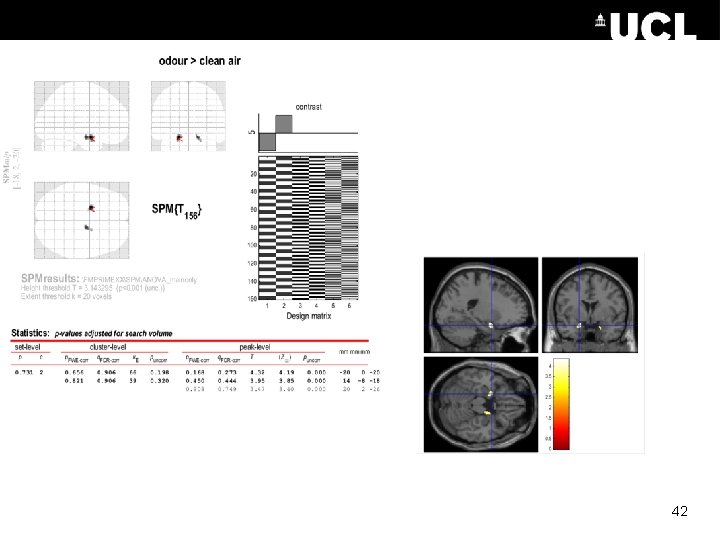The height and width of the screenshot is (540, 720).
Task: Click the 'set-level' column header
Action: tap(28, 347)
